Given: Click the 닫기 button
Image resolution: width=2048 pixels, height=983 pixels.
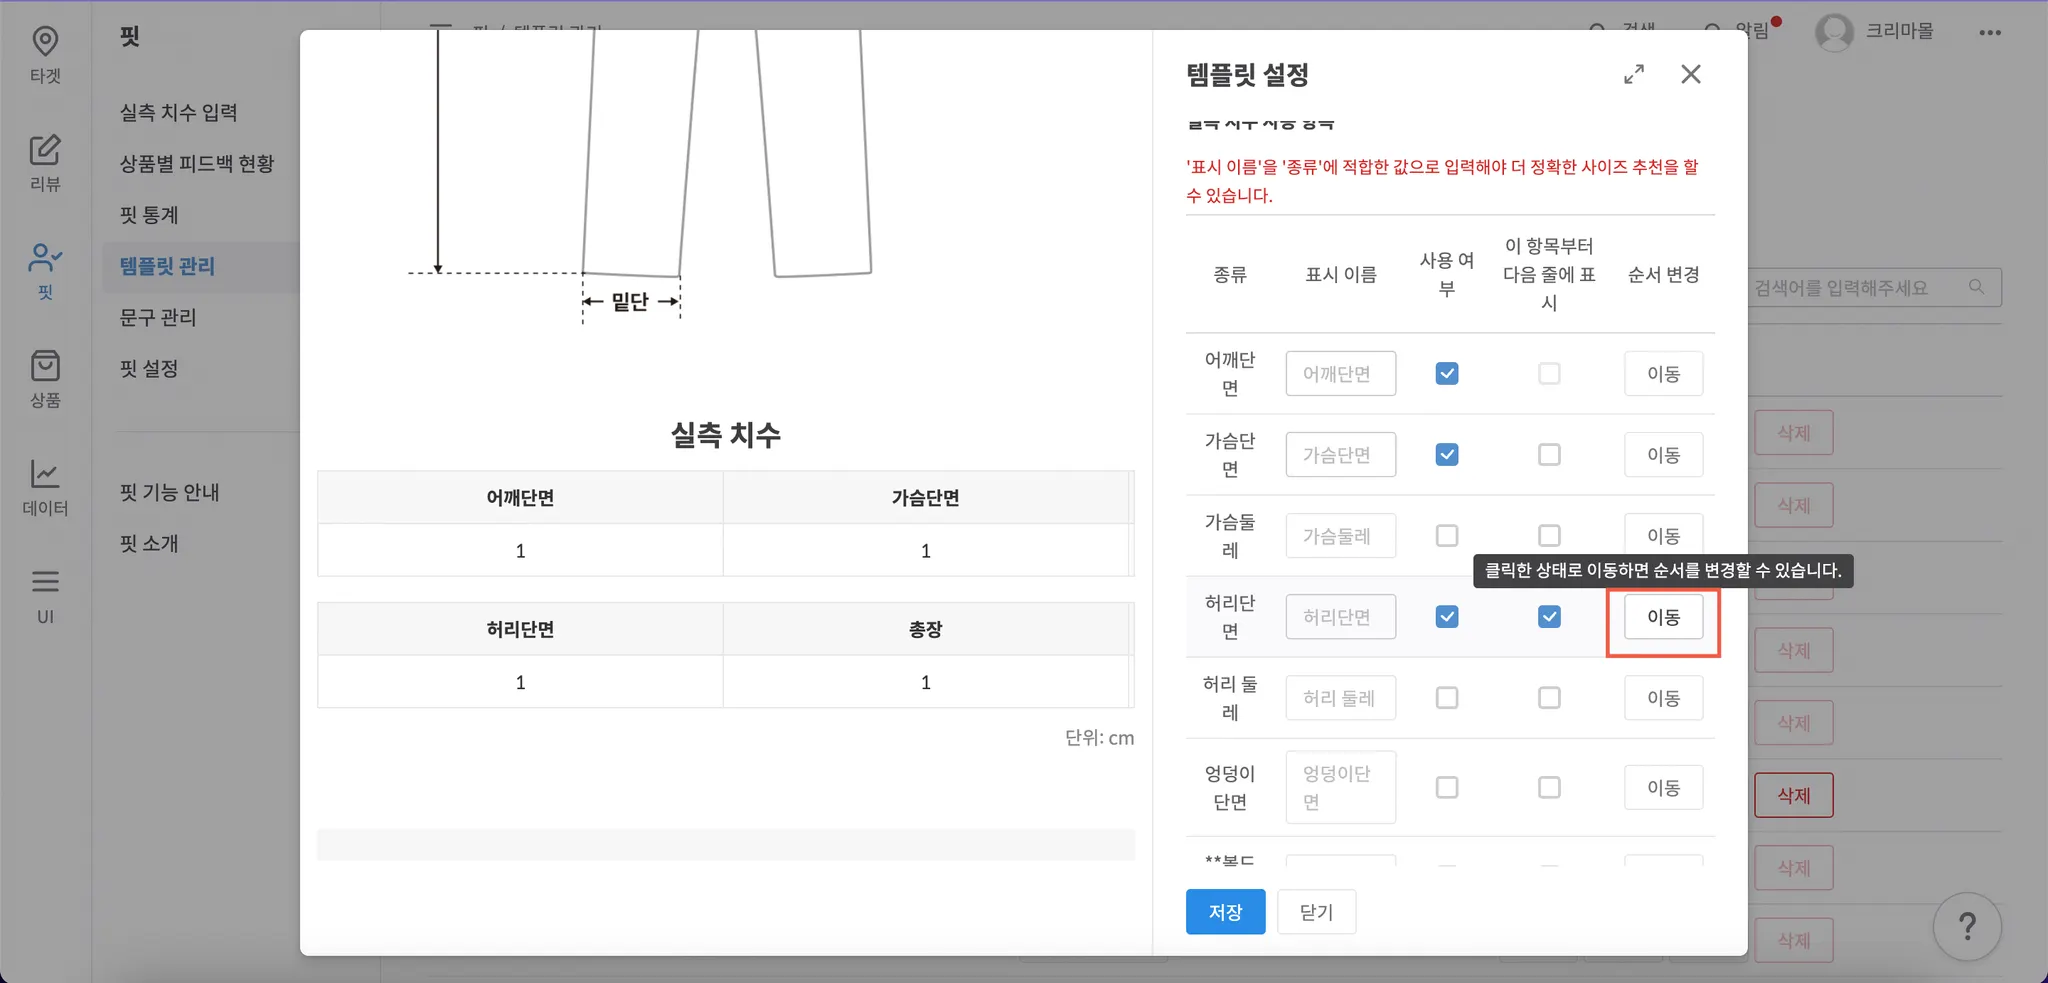Looking at the screenshot, I should click(x=1316, y=912).
